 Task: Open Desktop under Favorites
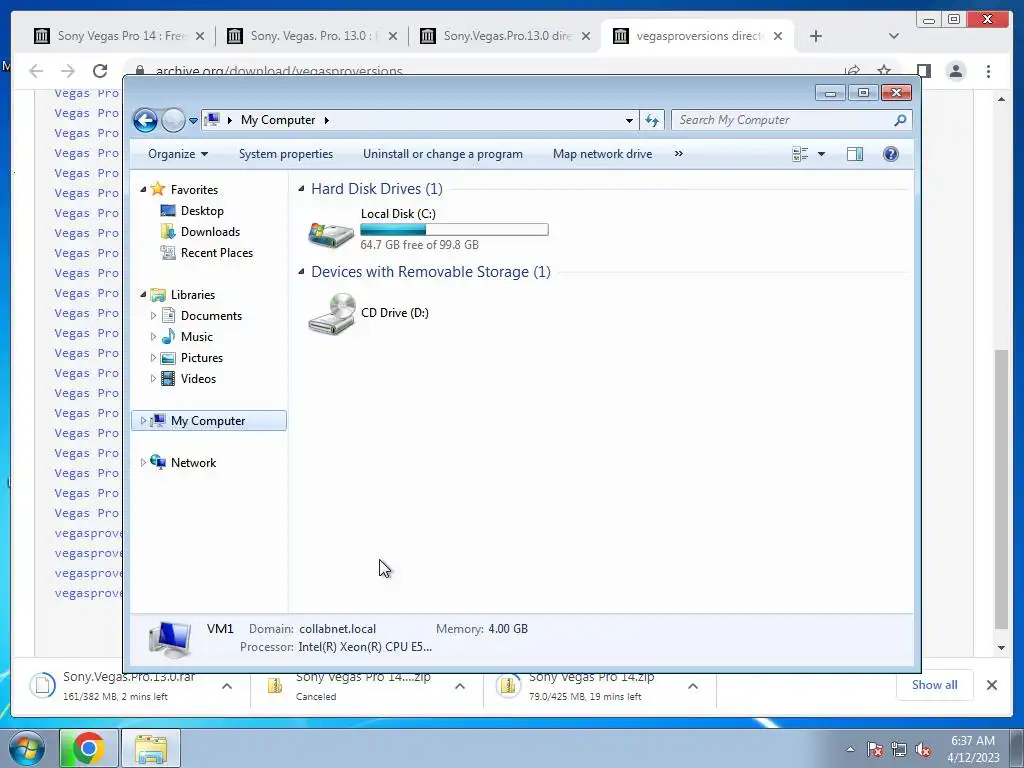click(x=202, y=211)
